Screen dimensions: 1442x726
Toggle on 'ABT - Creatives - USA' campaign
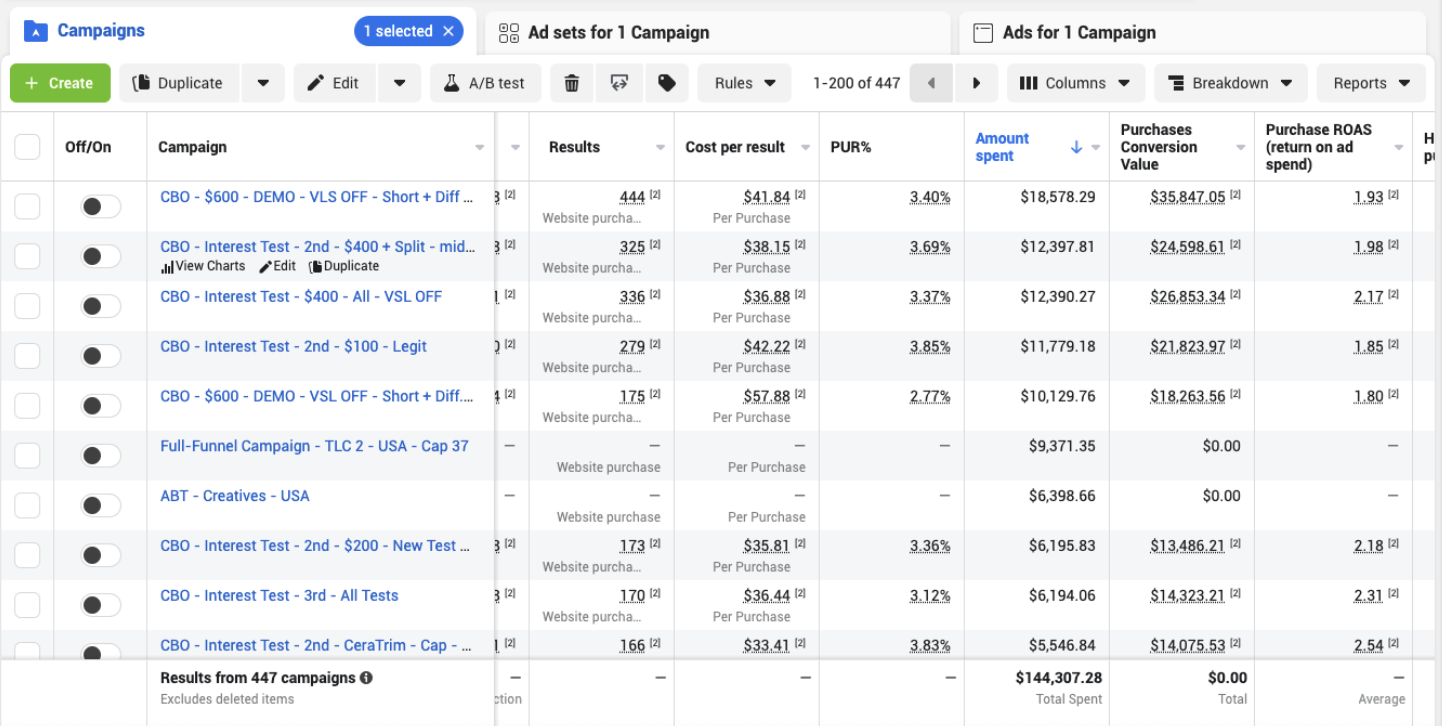(100, 505)
